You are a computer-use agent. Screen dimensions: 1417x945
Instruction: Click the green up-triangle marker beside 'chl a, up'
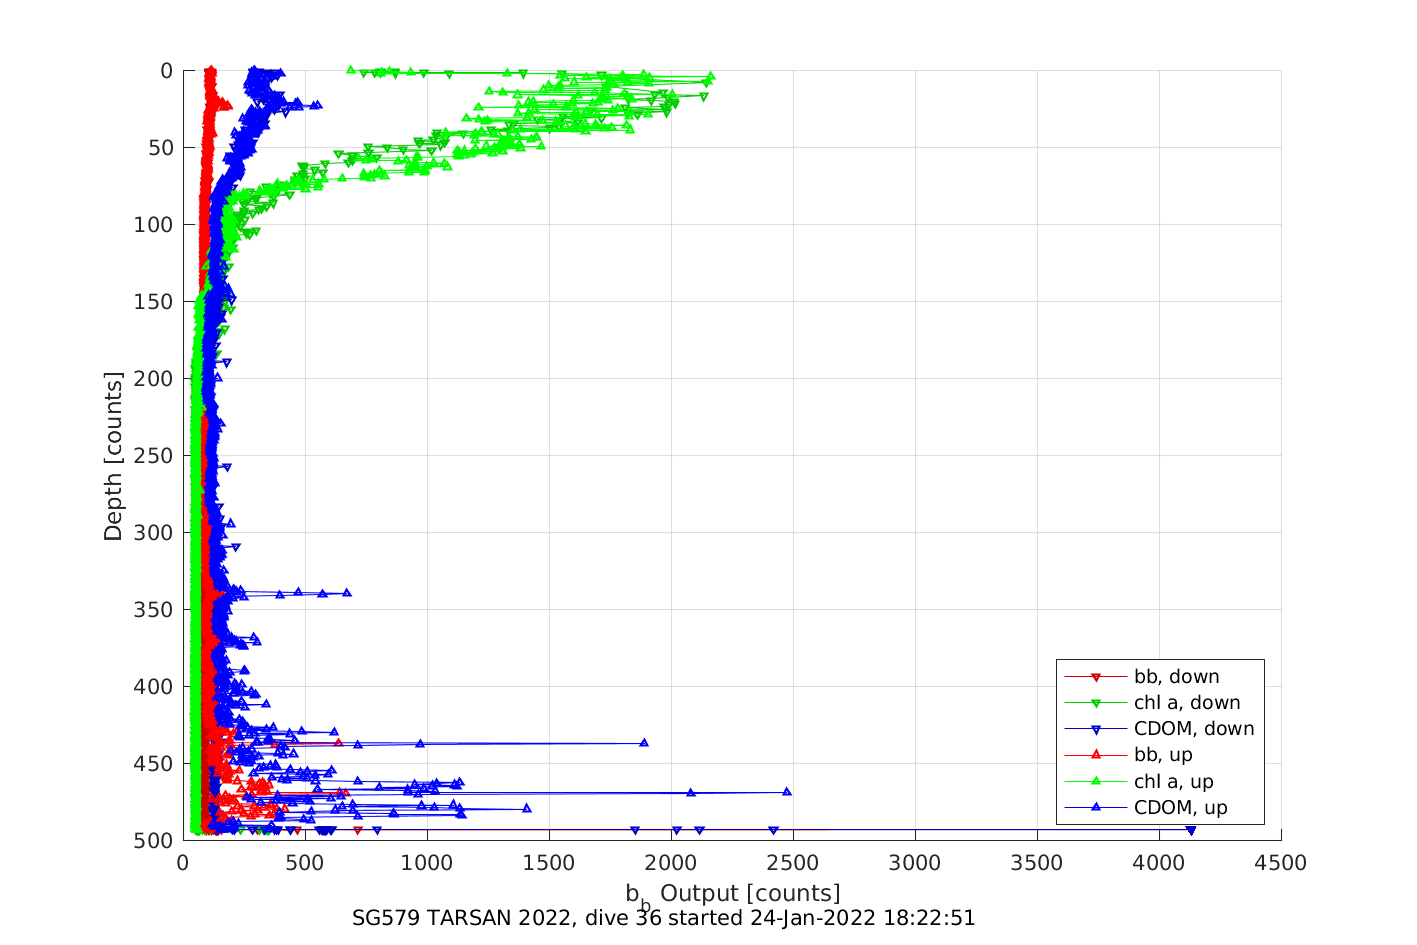[x=1095, y=781]
